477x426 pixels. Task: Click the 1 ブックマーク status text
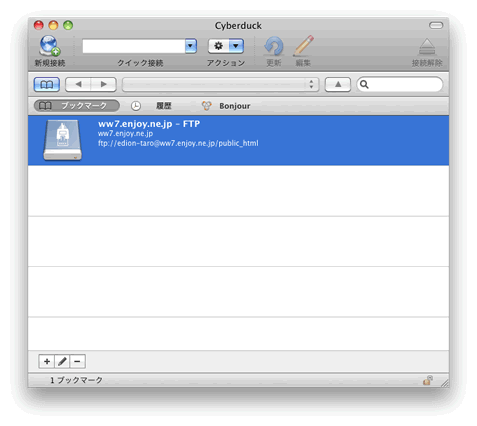(76, 380)
